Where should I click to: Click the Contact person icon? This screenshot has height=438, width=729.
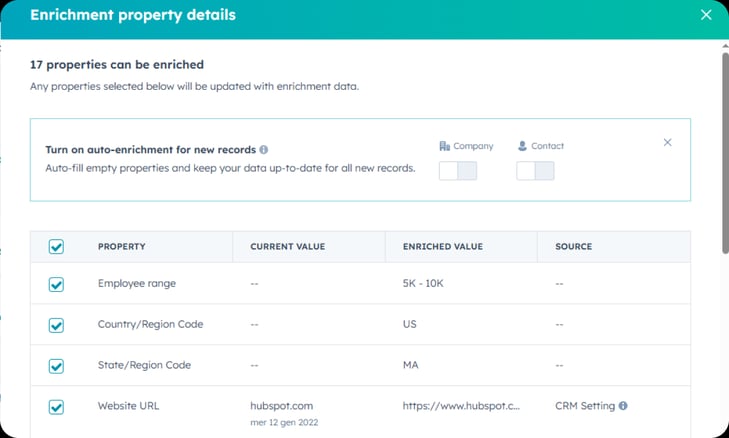tap(522, 146)
